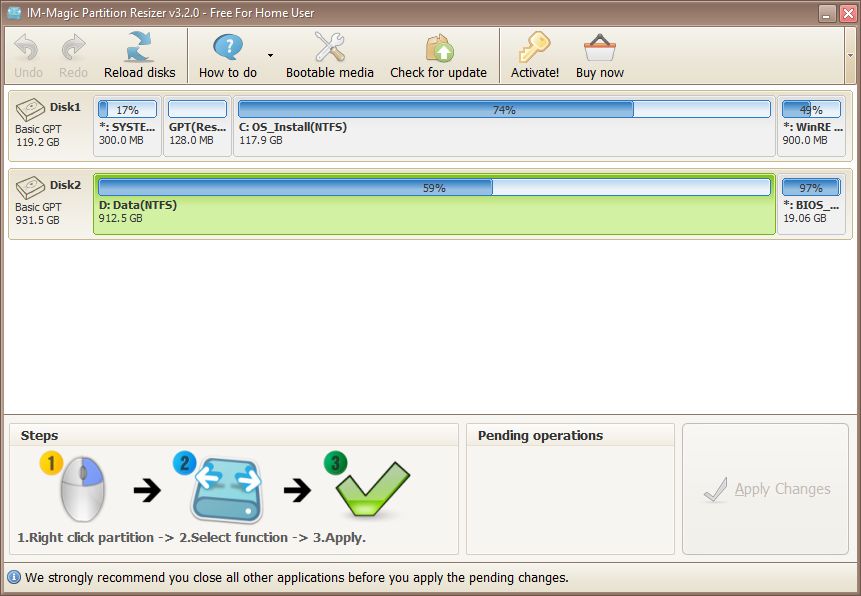Click the Check for update icon
The height and width of the screenshot is (596, 861).
coord(439,47)
